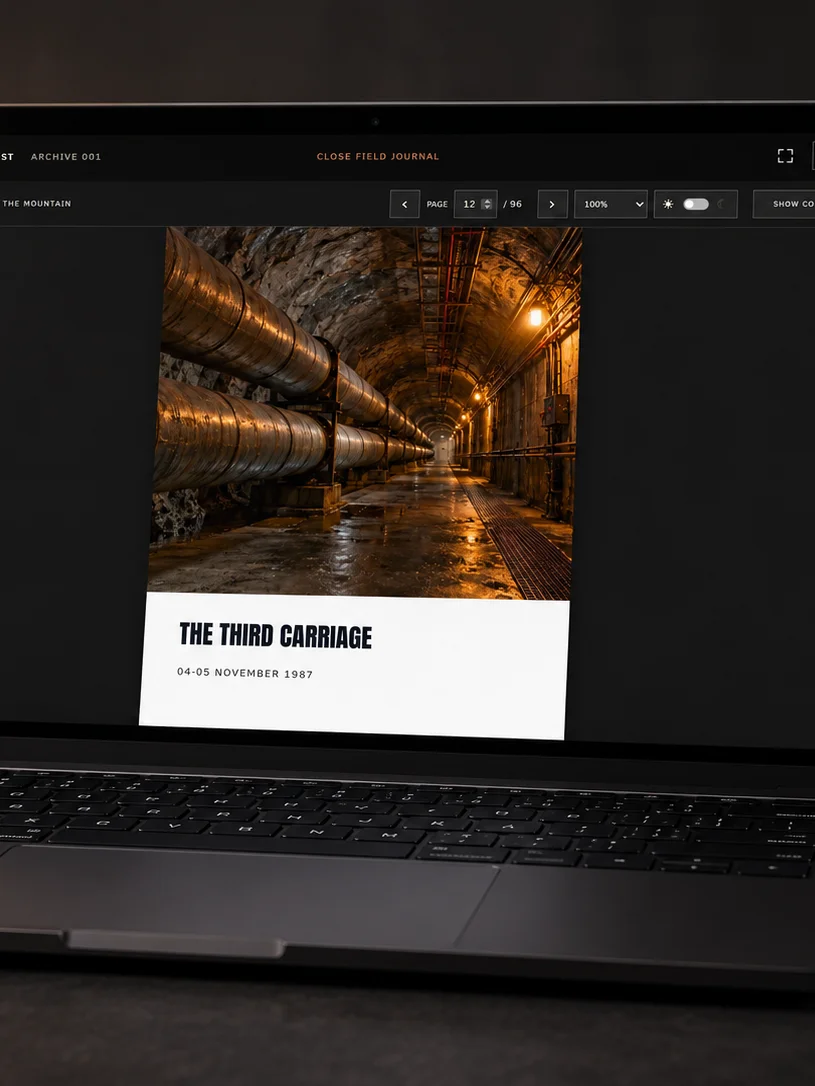Click the PAGE label
The image size is (815, 1086).
pyautogui.click(x=437, y=204)
